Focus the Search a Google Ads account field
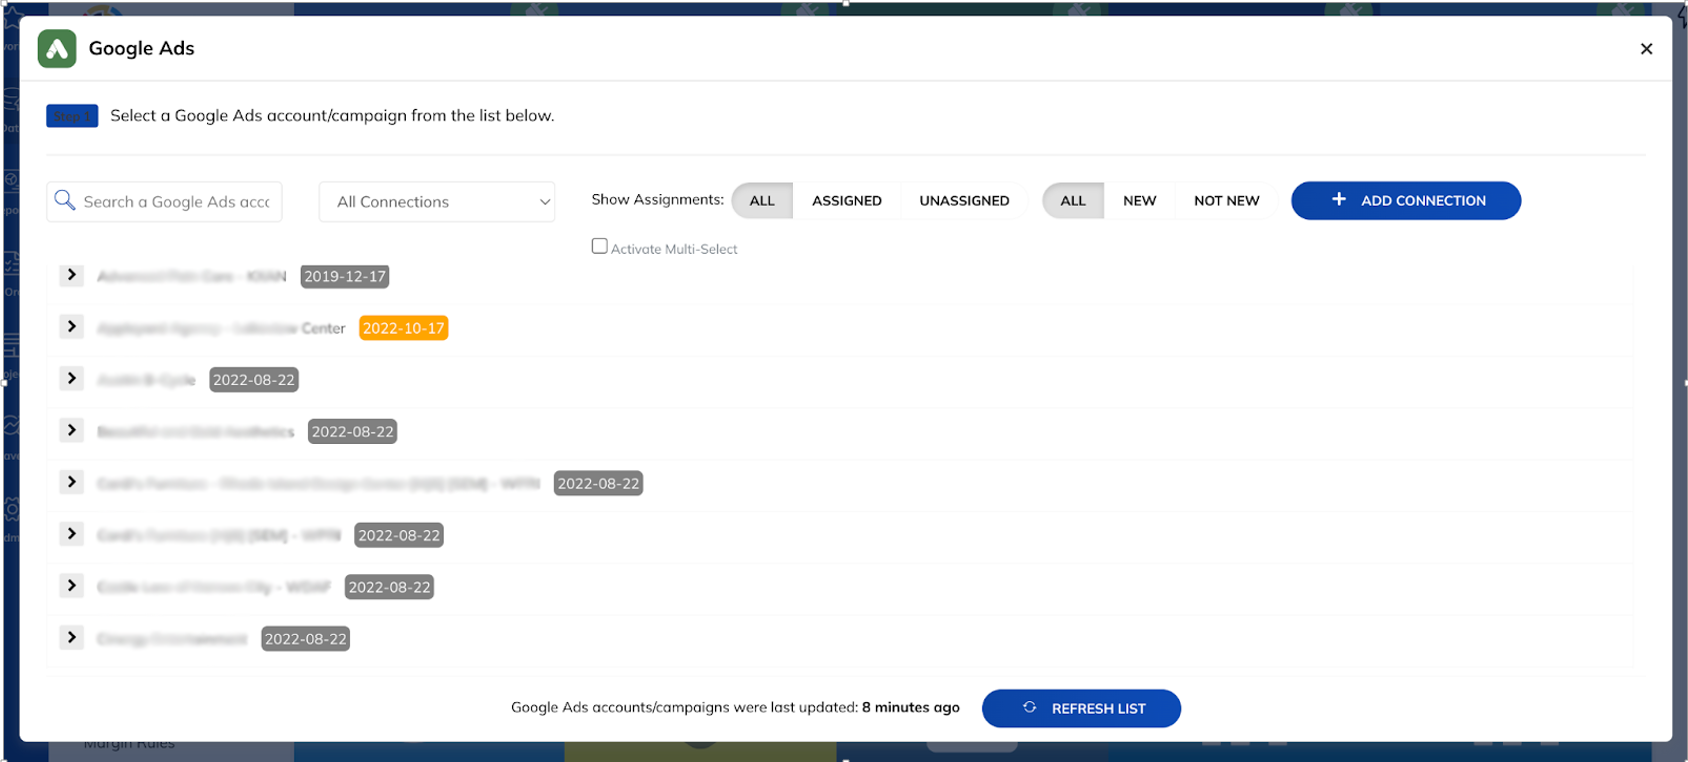The image size is (1688, 762). point(165,202)
